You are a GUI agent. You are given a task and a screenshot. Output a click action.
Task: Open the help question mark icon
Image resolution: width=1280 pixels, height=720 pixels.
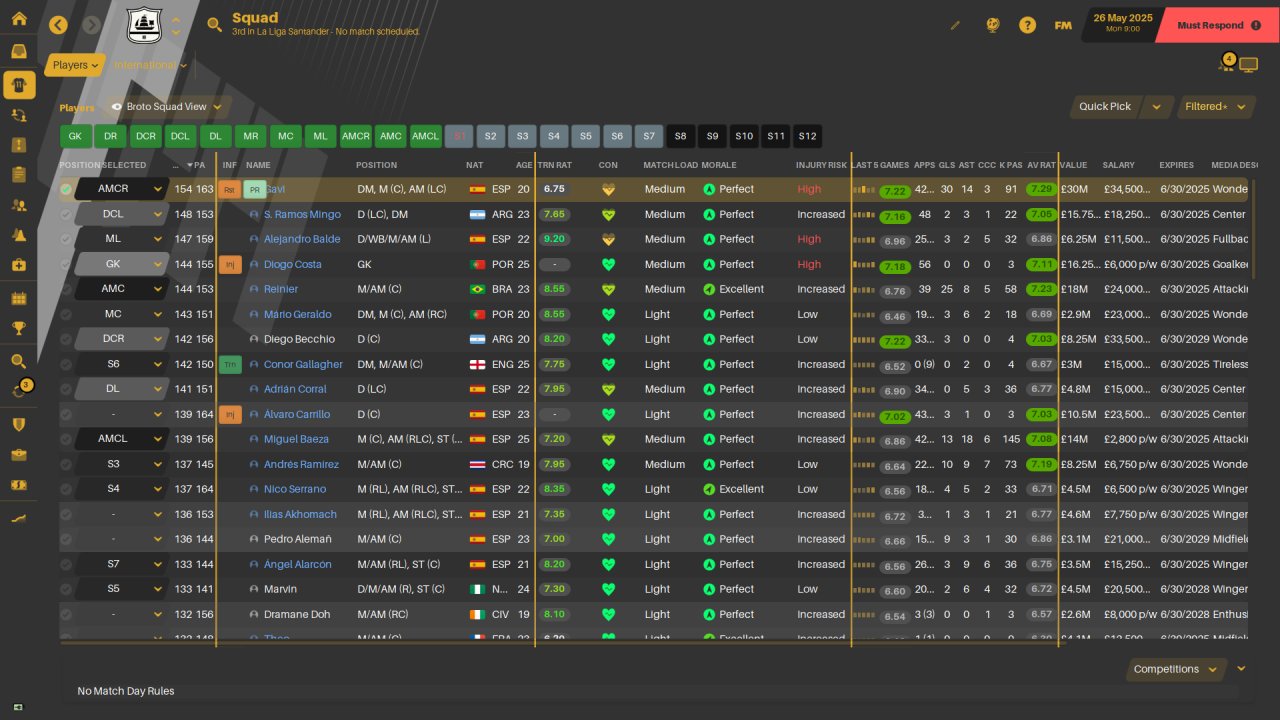tap(1028, 25)
